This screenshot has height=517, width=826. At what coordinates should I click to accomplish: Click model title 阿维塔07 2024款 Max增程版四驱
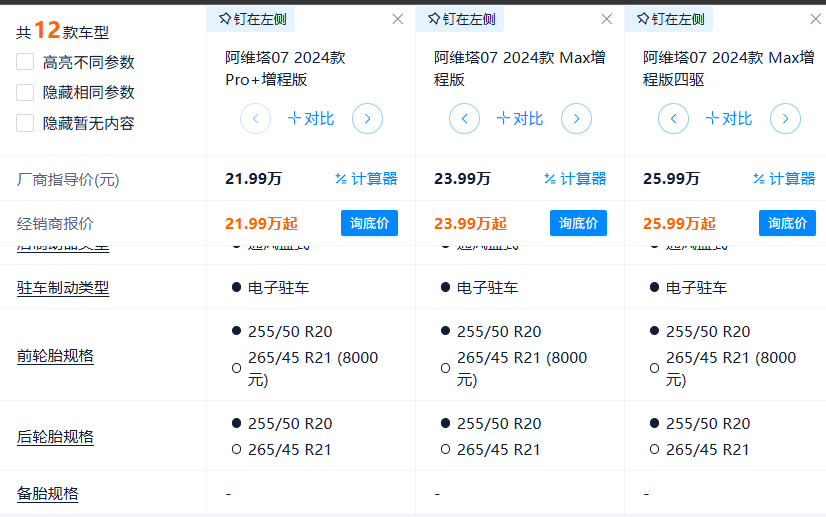[x=729, y=69]
